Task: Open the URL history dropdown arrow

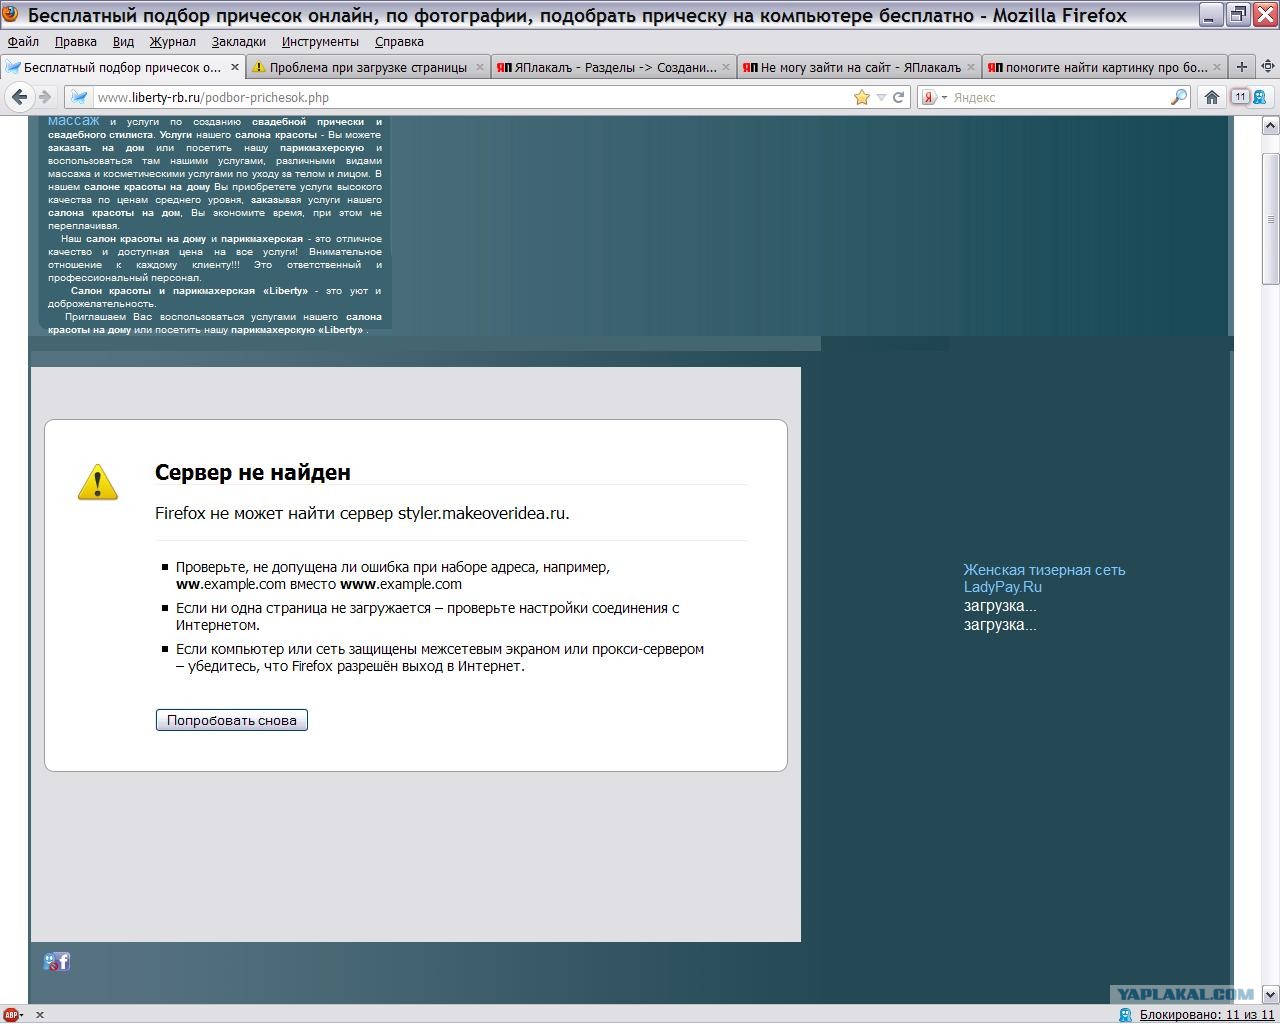Action: pos(881,97)
